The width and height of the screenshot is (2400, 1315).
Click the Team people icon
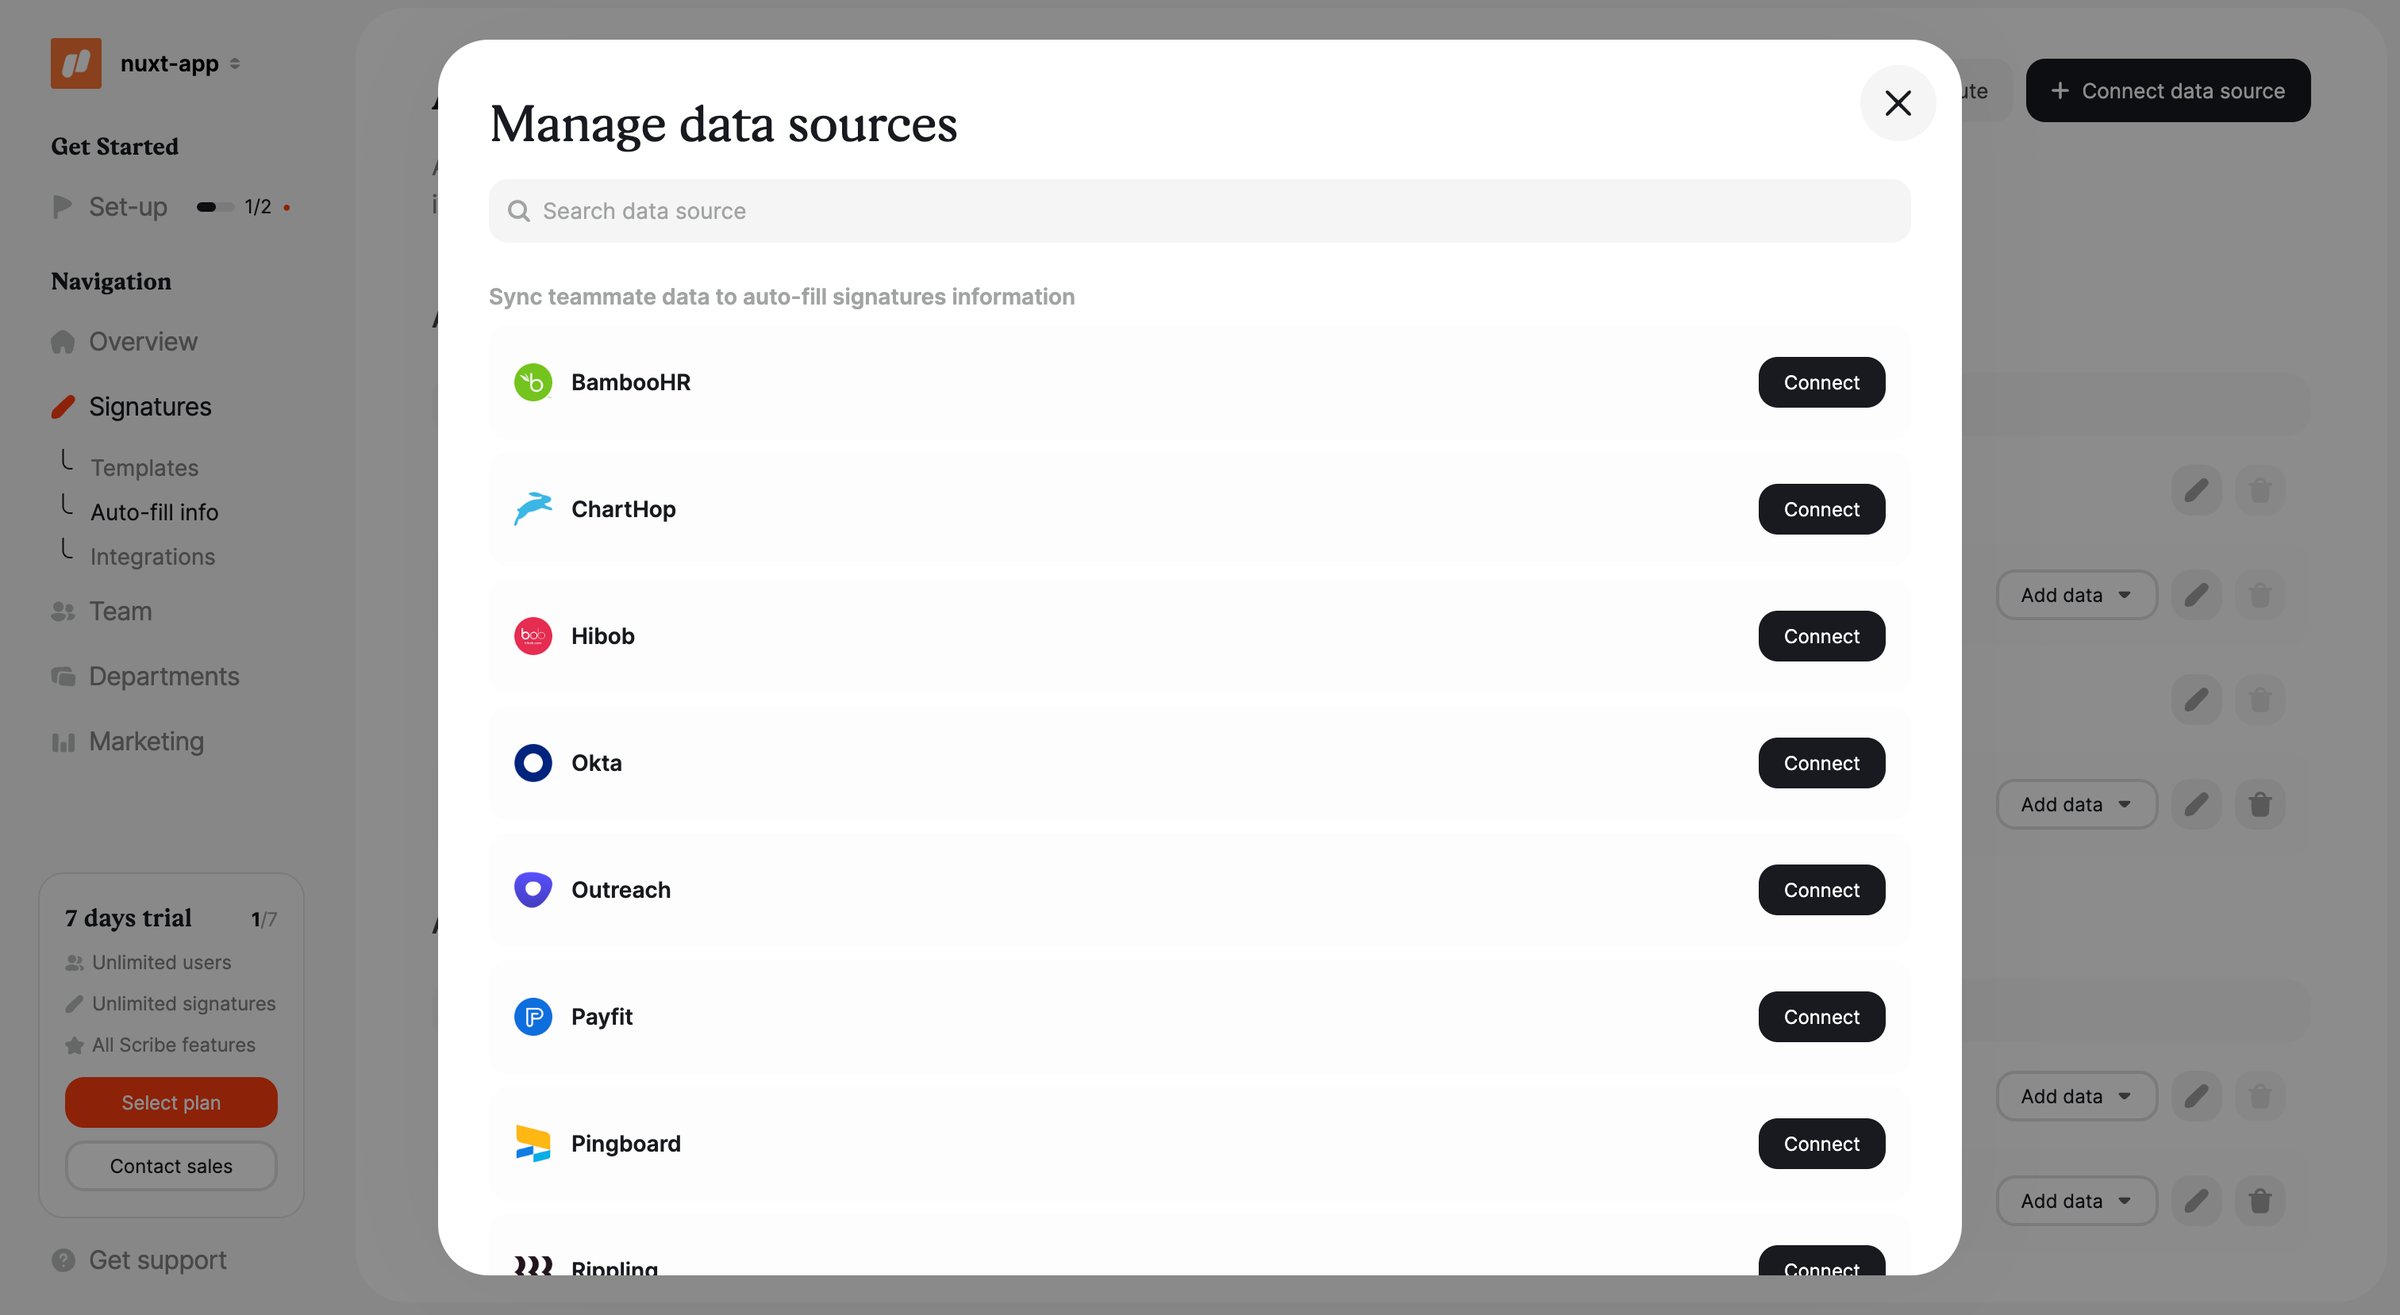tap(63, 611)
